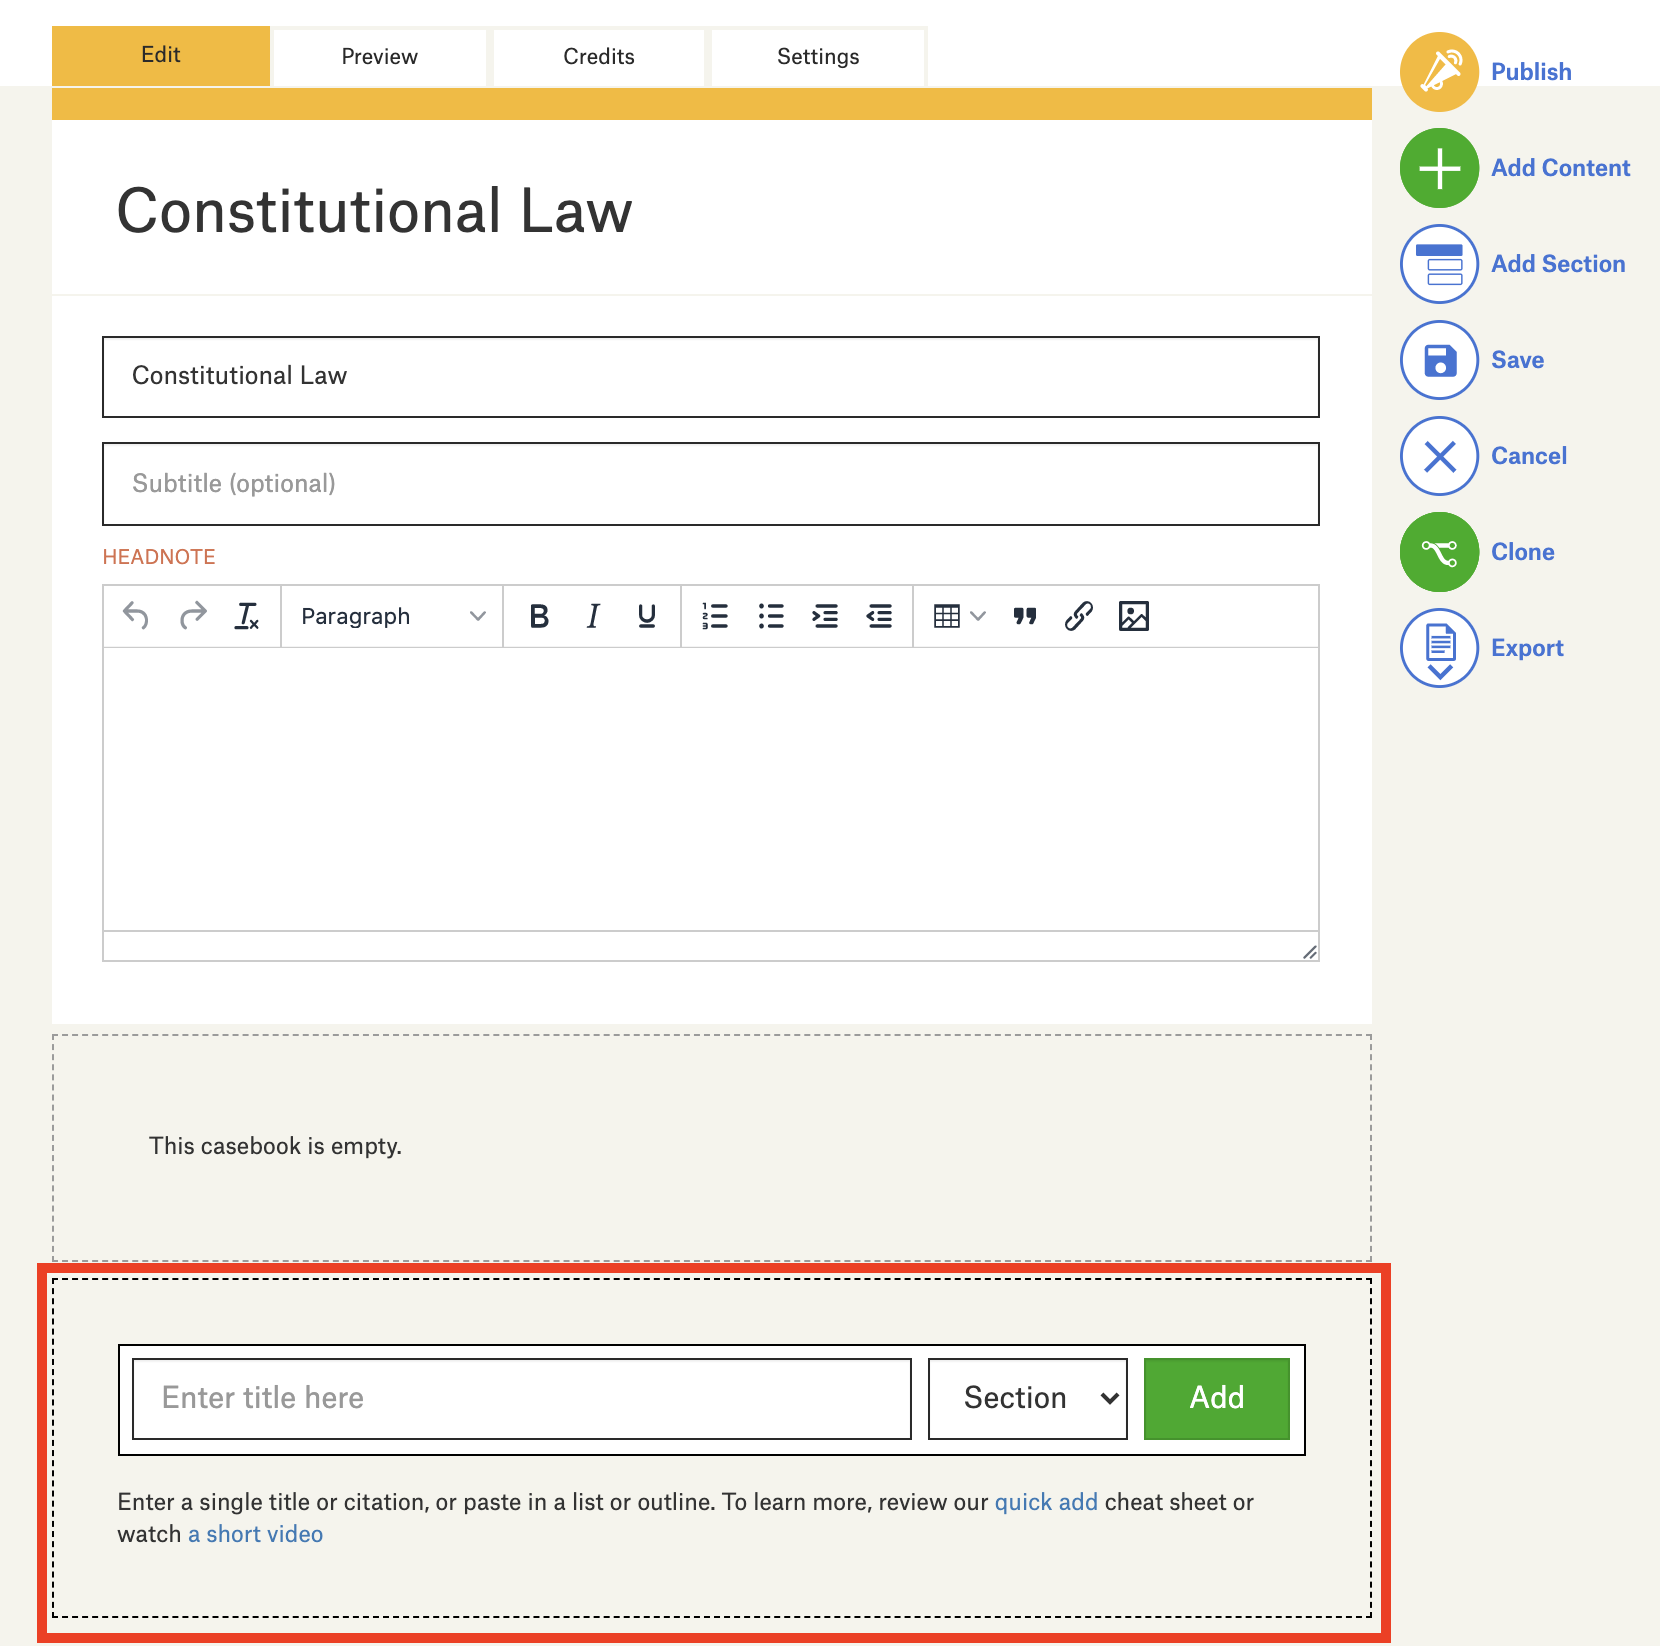Open the Credits tab
The height and width of the screenshot is (1646, 1660).
click(599, 57)
